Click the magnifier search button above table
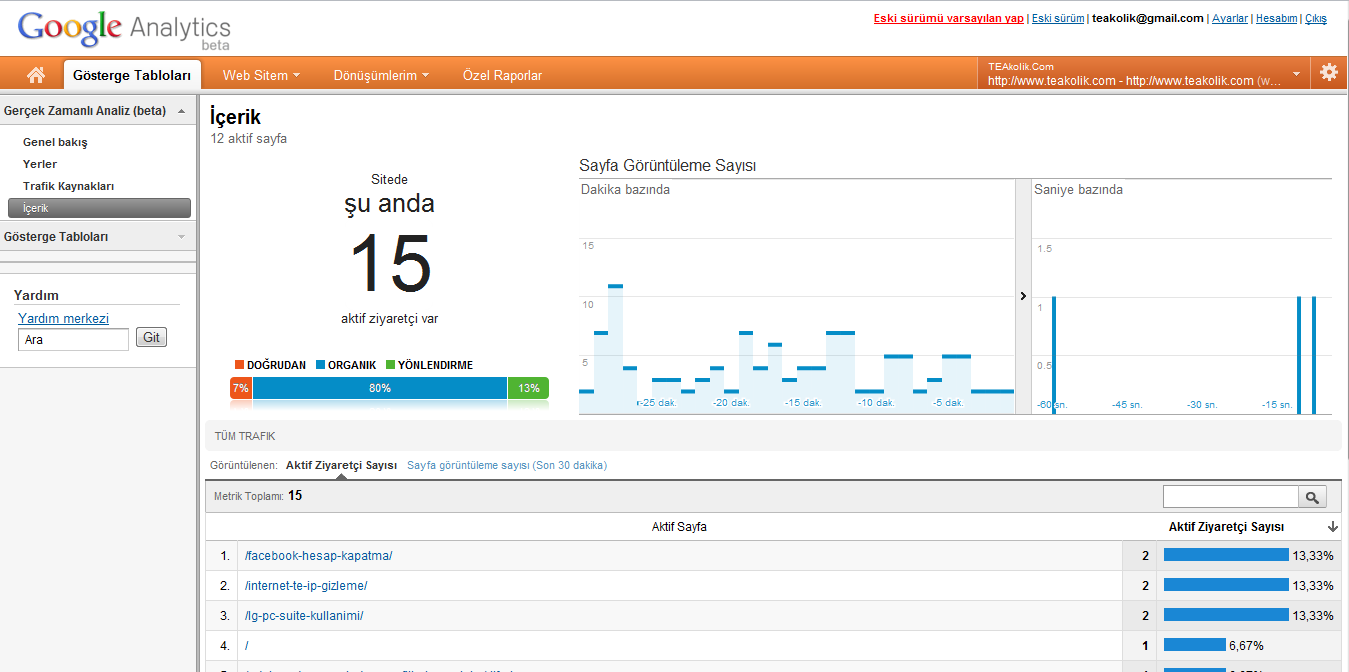Image resolution: width=1349 pixels, height=672 pixels. (x=1311, y=497)
